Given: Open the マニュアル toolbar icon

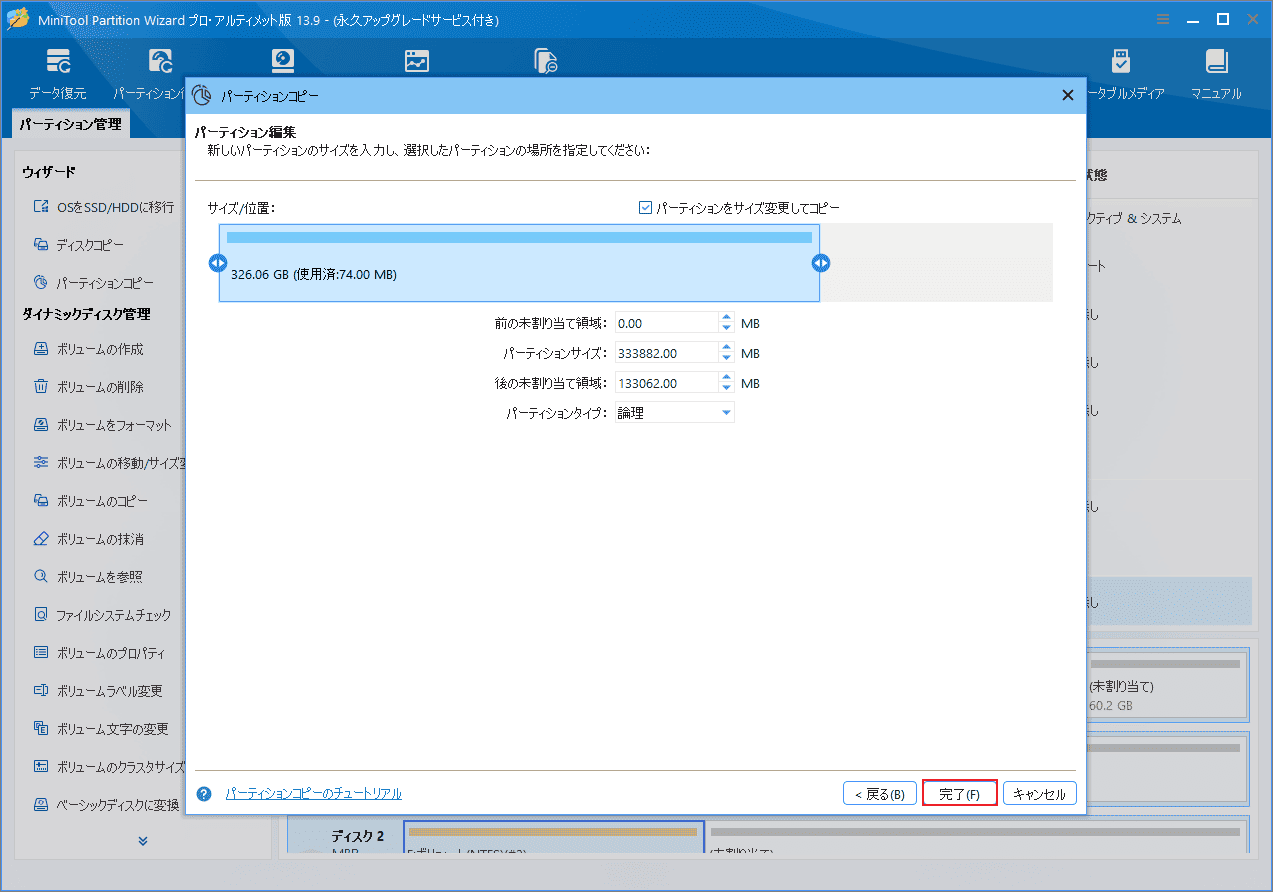Looking at the screenshot, I should point(1216,73).
